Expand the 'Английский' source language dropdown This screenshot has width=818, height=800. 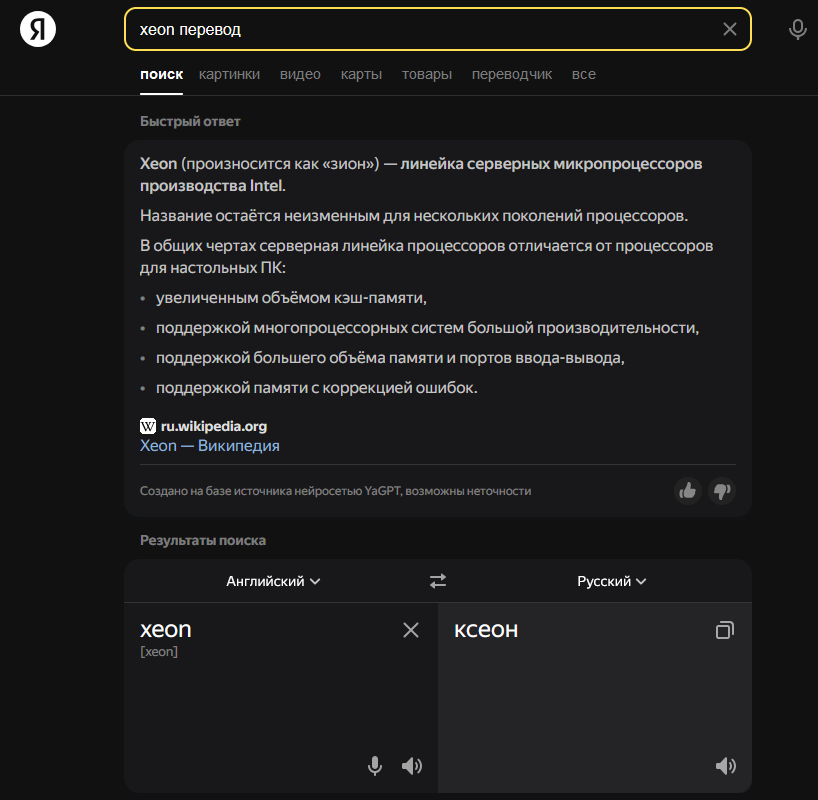click(273, 581)
